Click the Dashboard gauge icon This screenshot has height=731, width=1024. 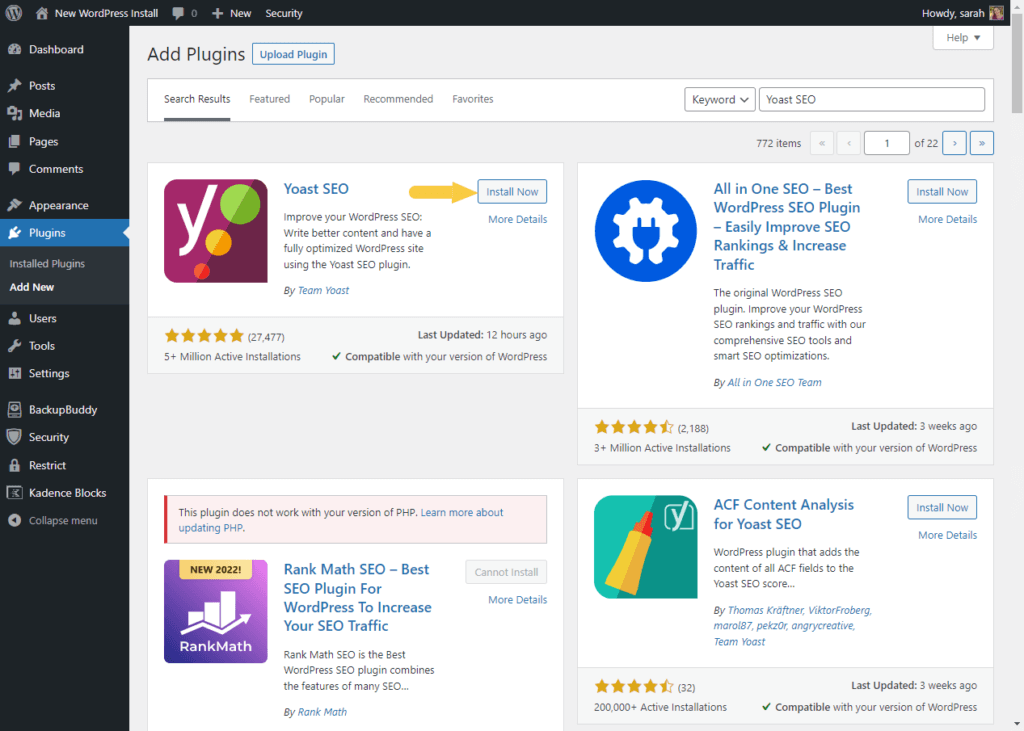click(14, 49)
